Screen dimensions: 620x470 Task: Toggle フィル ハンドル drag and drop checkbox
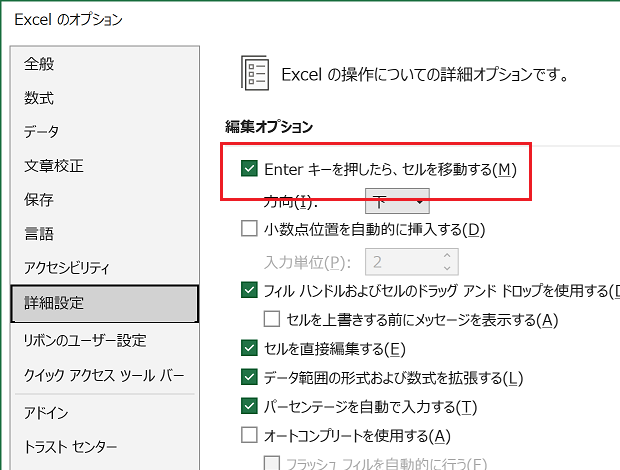249,290
